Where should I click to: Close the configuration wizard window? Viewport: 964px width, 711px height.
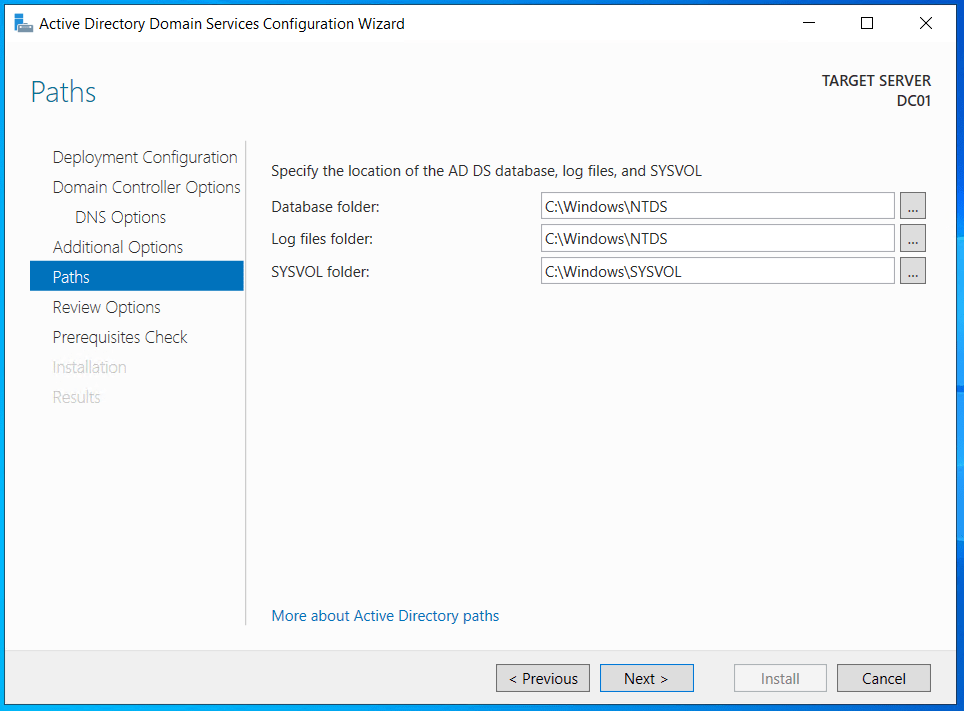pyautogui.click(x=925, y=23)
